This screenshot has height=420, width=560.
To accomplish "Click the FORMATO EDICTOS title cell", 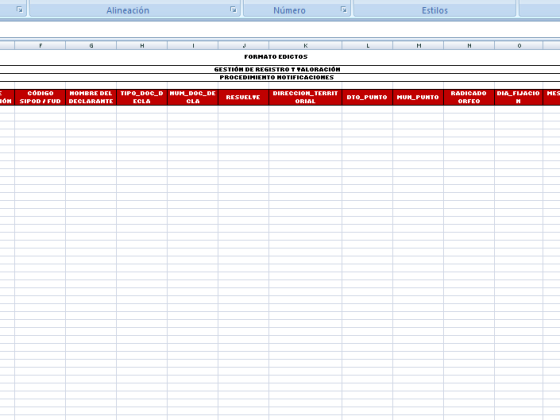I will (276, 57).
